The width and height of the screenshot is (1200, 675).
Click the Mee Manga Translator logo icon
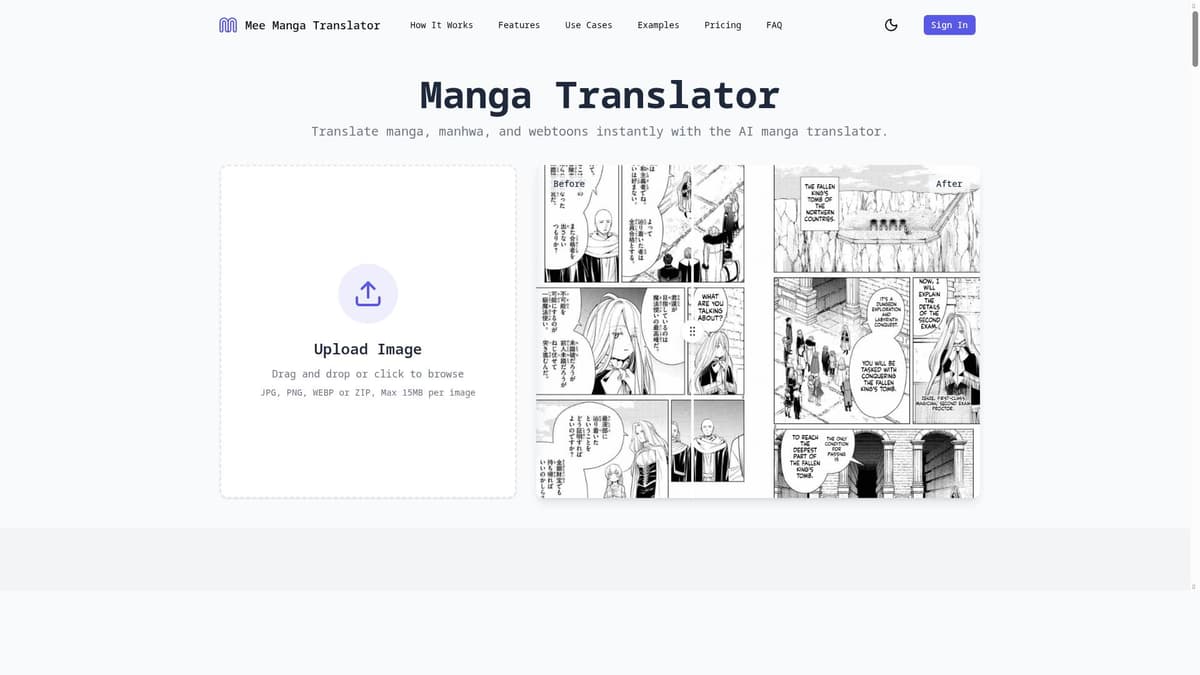(x=227, y=24)
